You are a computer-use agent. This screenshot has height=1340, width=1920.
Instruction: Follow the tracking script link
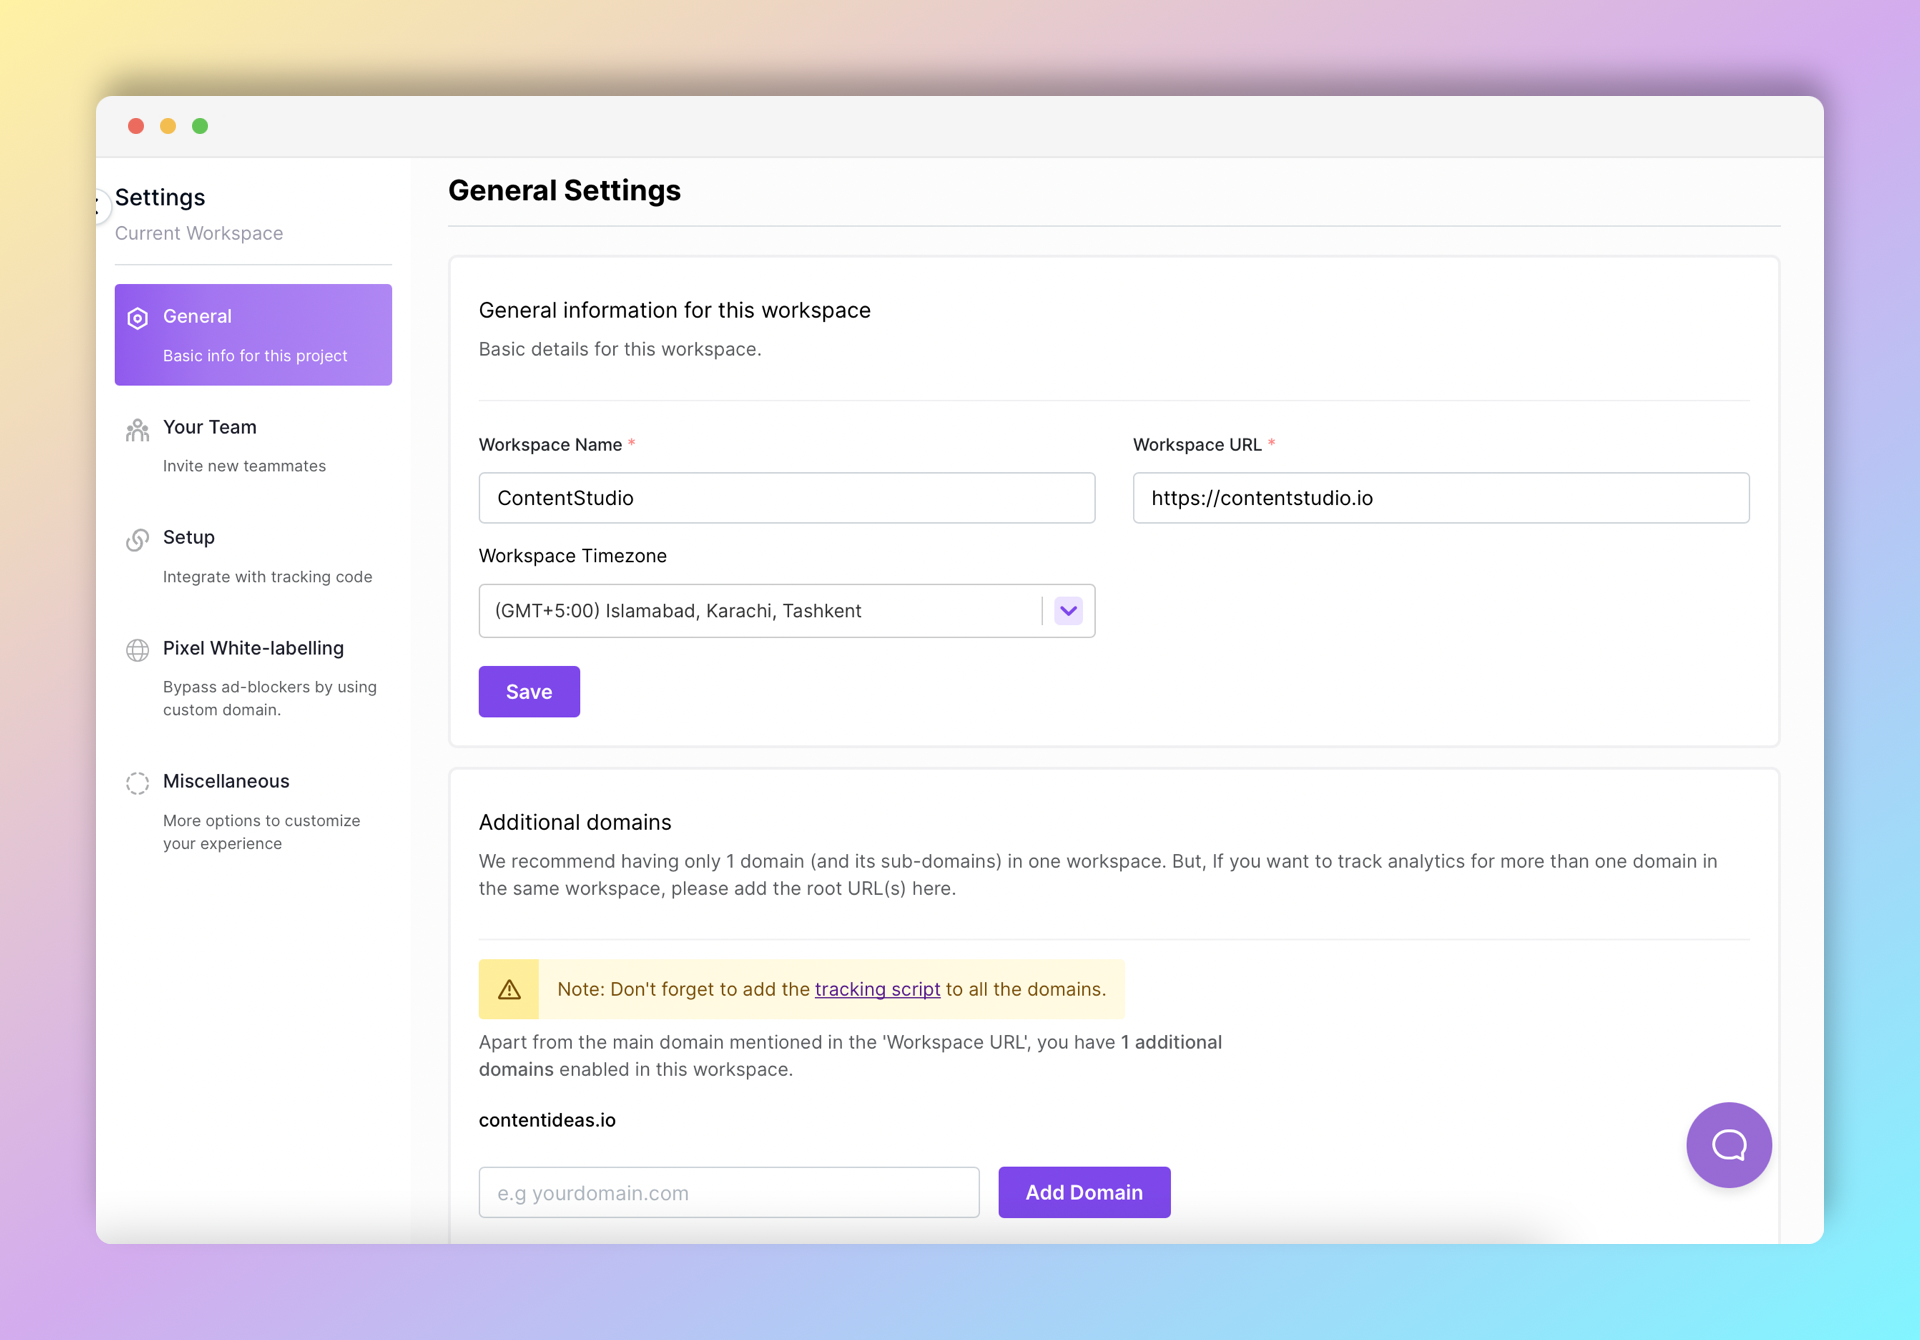click(x=877, y=989)
